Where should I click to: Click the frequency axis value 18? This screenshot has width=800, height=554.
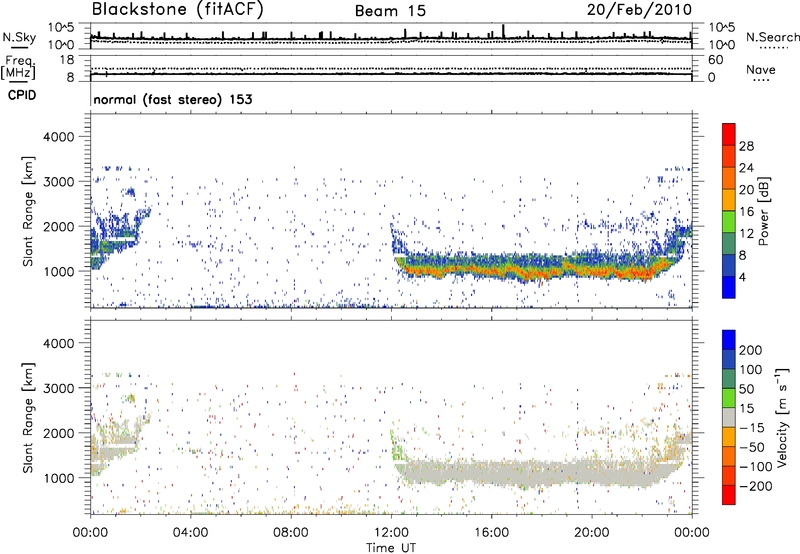[66, 60]
